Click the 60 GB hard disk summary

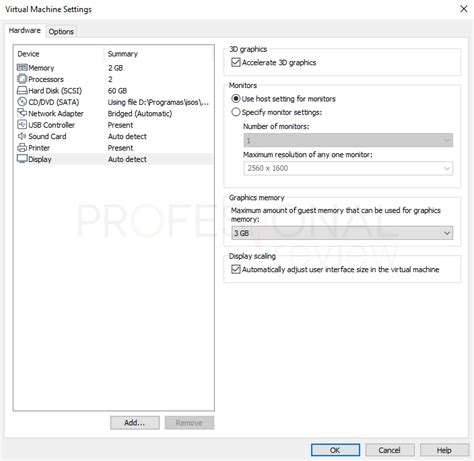click(117, 91)
